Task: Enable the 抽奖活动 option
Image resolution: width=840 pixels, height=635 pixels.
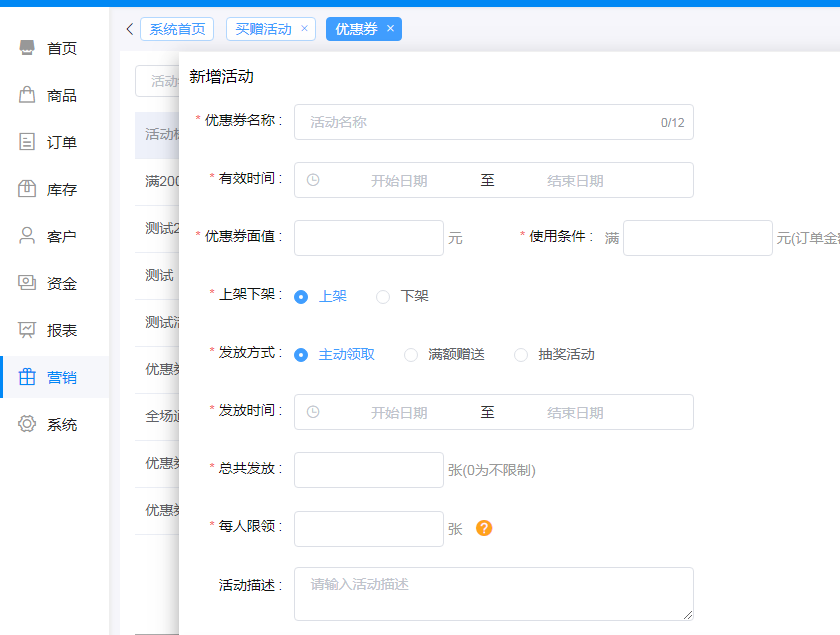Action: [521, 354]
